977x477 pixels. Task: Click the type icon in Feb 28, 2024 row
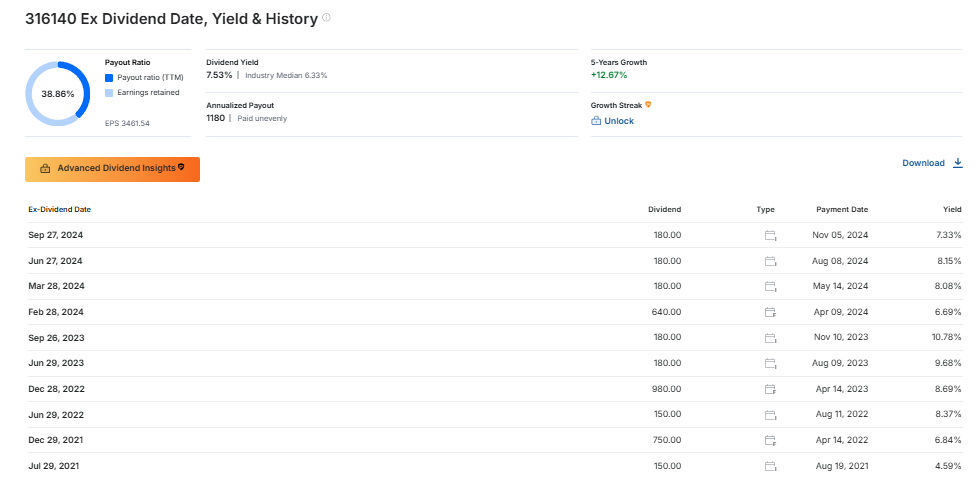point(771,312)
